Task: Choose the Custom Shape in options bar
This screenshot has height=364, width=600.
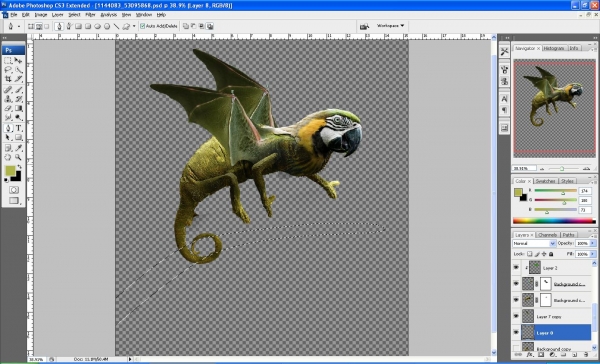Action: pyautogui.click(x=126, y=26)
